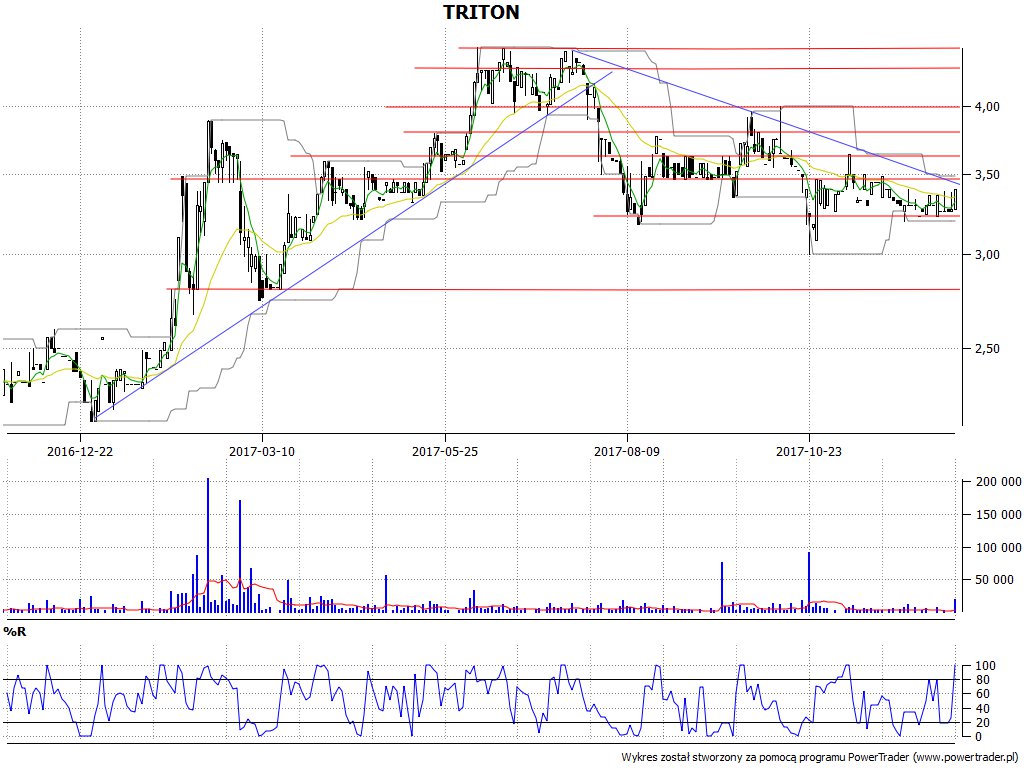Click the 150 000 volume axis label
Image resolution: width=1024 pixels, height=768 pixels.
pos(999,515)
